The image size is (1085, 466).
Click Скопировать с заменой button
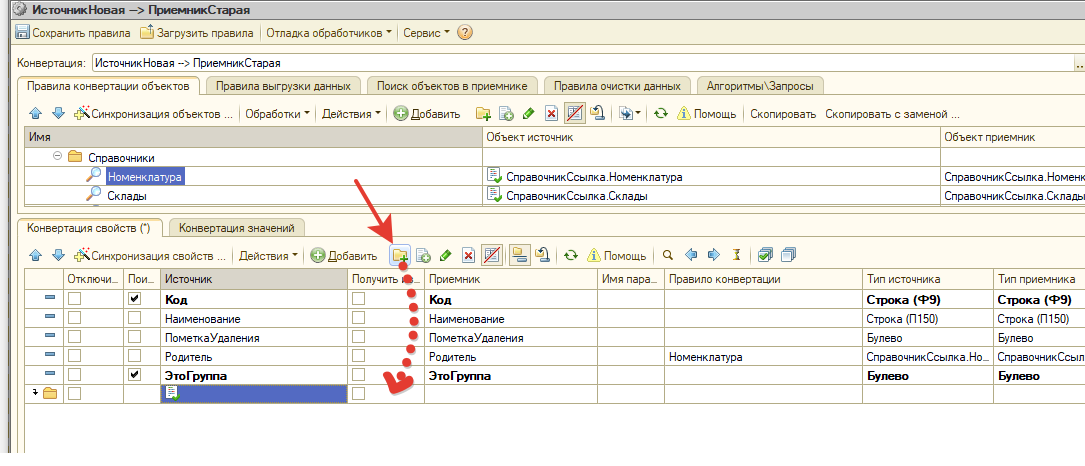[892, 114]
